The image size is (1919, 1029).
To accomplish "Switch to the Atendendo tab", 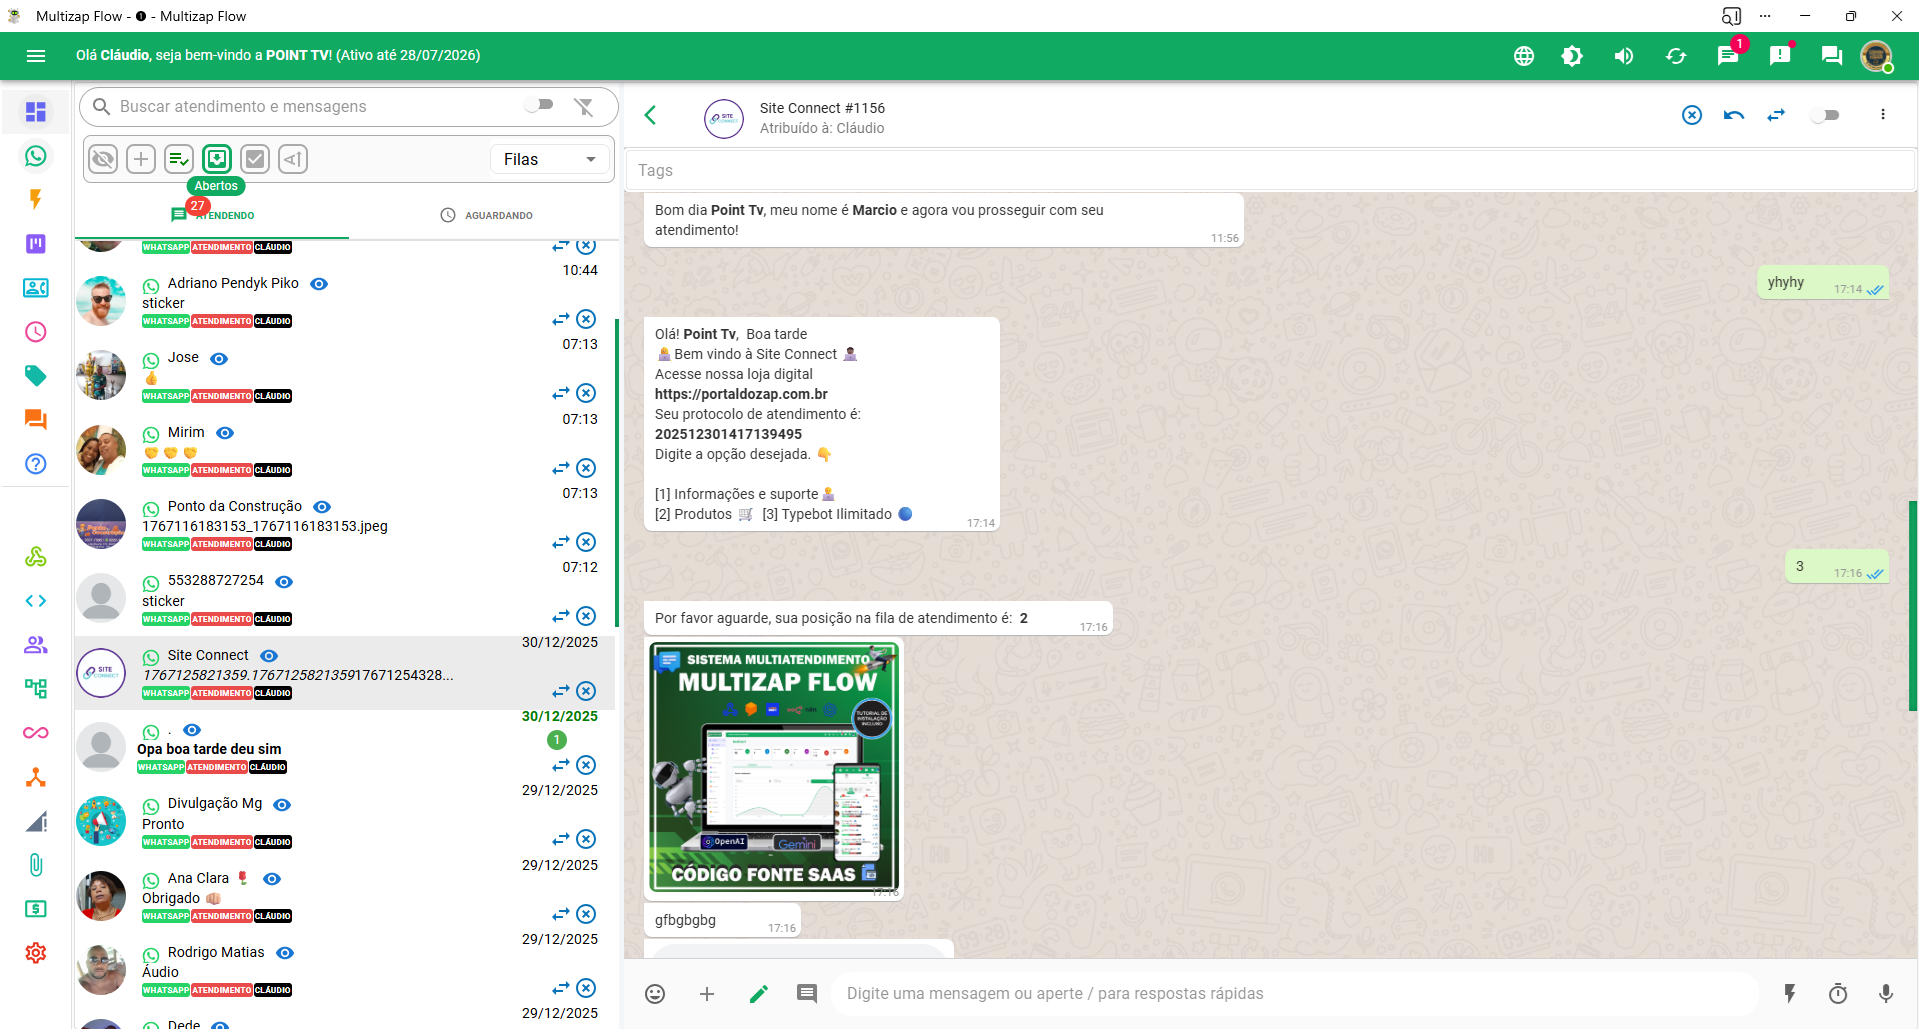I will [213, 215].
